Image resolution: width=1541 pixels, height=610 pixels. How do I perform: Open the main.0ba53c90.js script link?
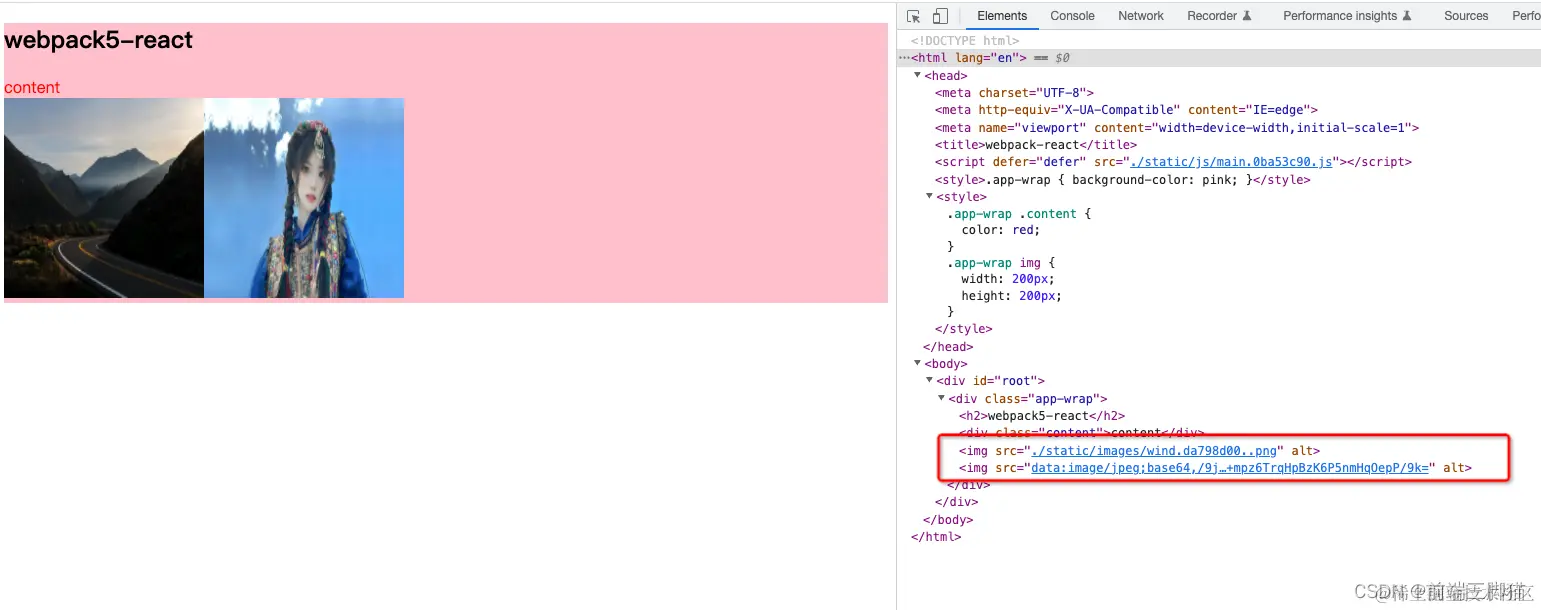[x=1231, y=162]
